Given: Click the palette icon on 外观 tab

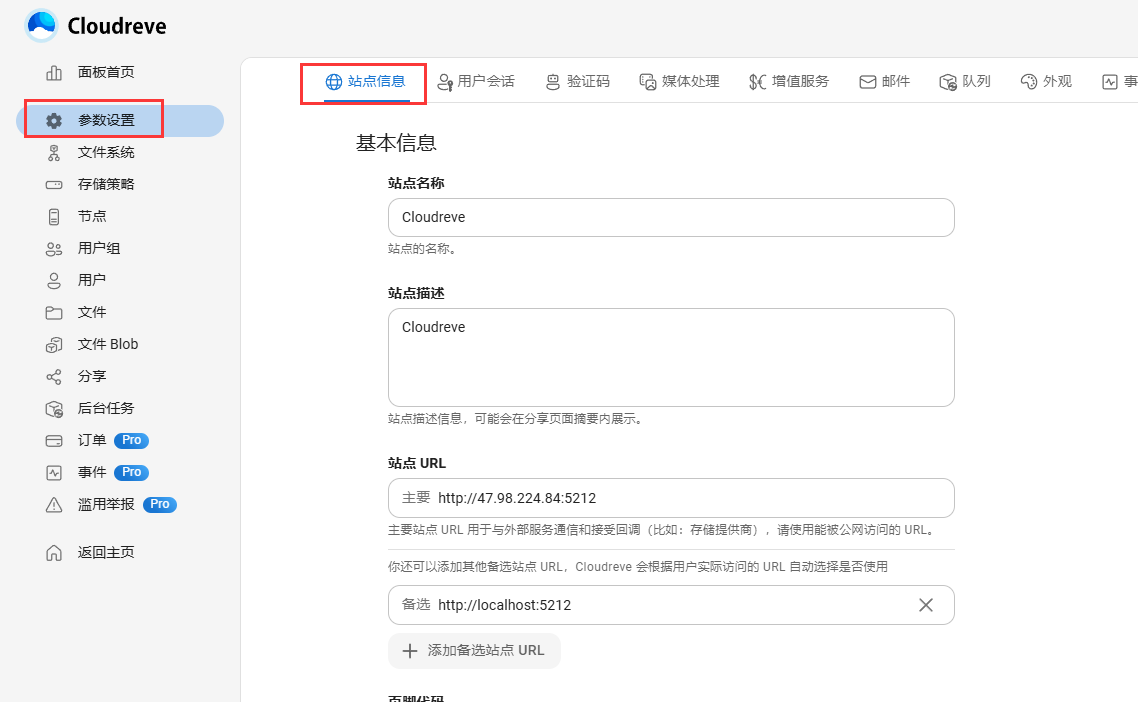Looking at the screenshot, I should (x=1028, y=81).
